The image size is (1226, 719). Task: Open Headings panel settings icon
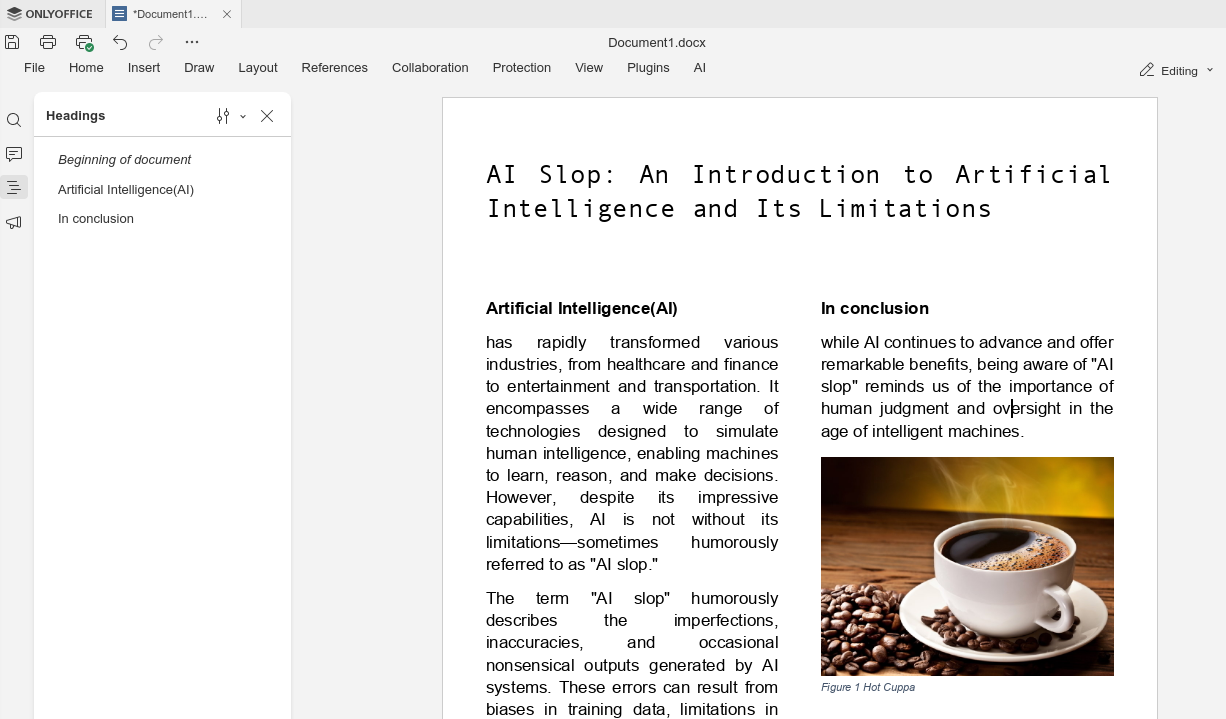(223, 116)
